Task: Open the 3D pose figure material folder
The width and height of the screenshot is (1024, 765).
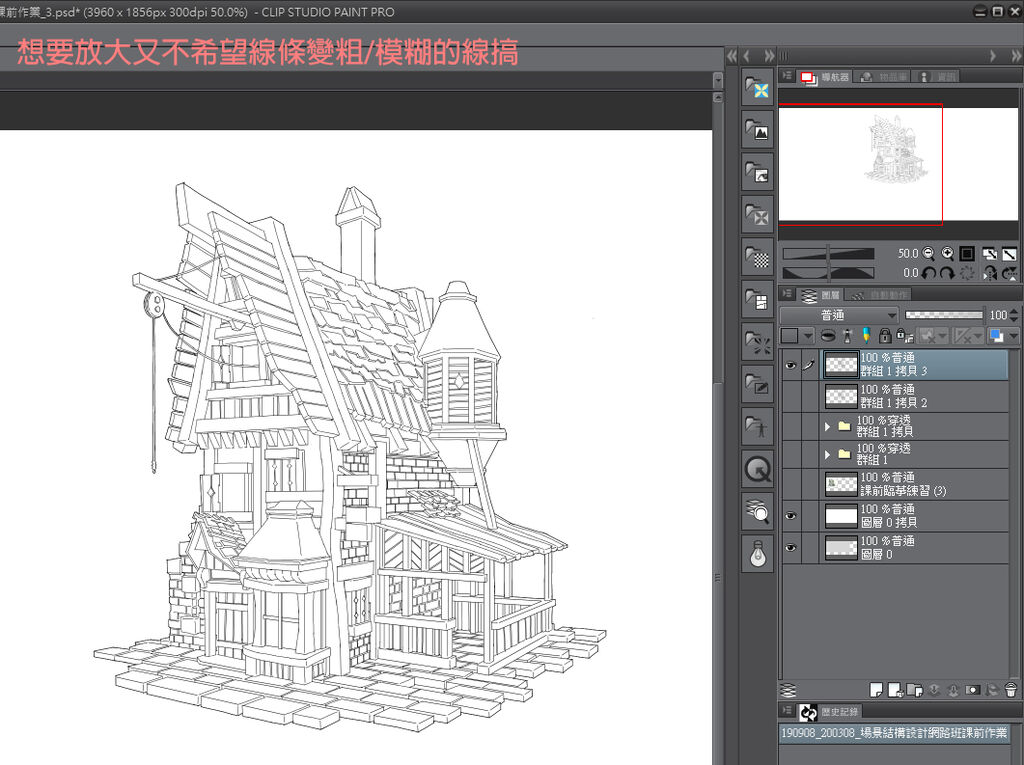Action: coord(758,427)
